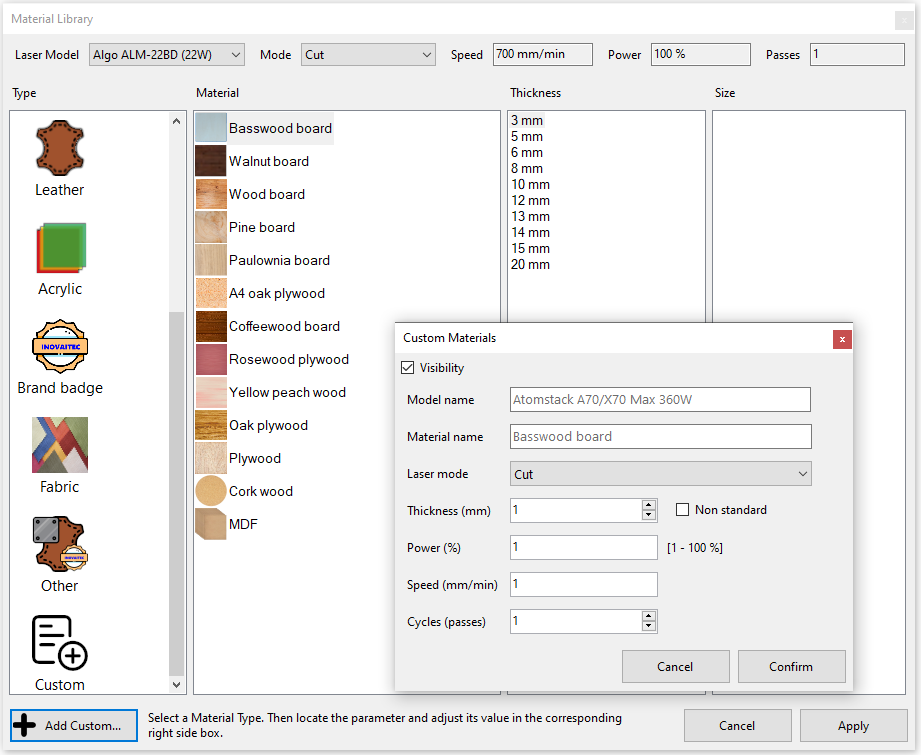Select the Cork wood material icon

click(x=211, y=491)
